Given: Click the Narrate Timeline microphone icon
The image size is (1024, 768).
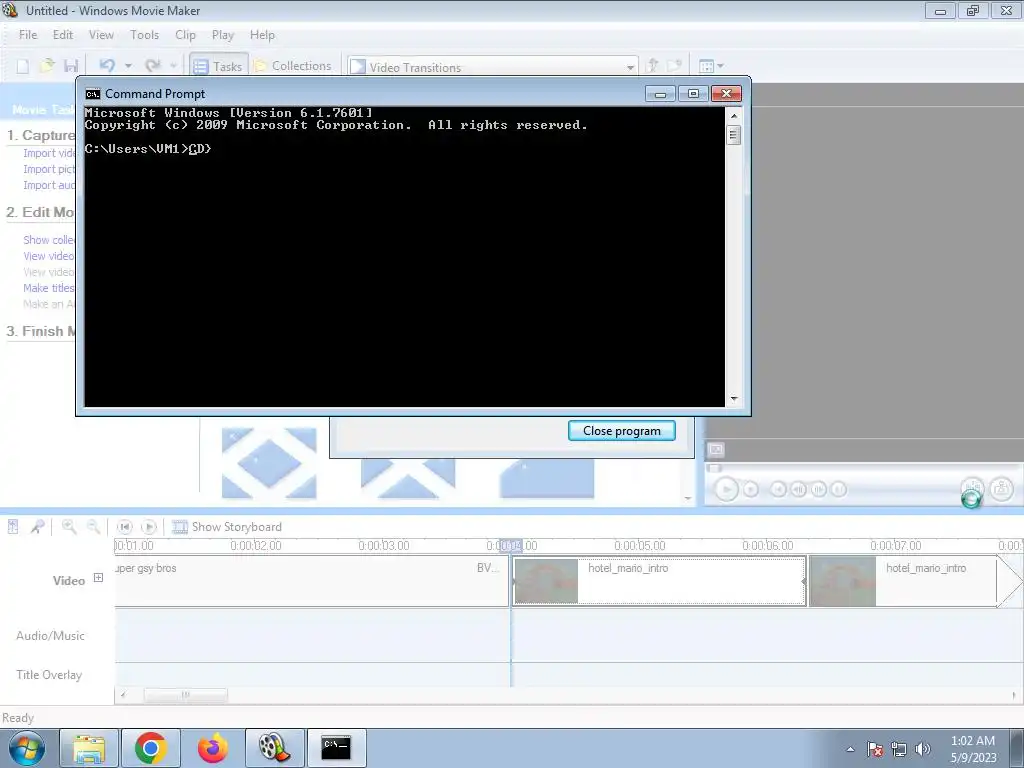Looking at the screenshot, I should click(37, 526).
